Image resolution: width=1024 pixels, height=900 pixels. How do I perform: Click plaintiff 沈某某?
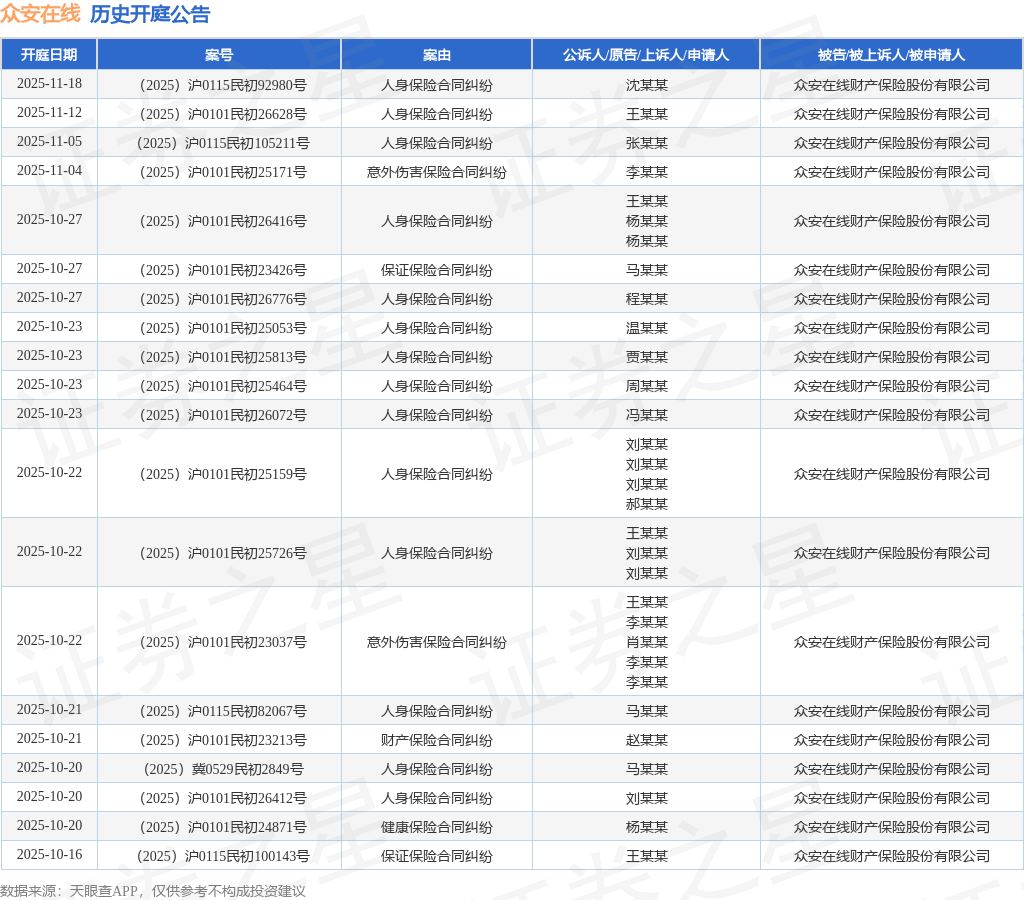[647, 85]
